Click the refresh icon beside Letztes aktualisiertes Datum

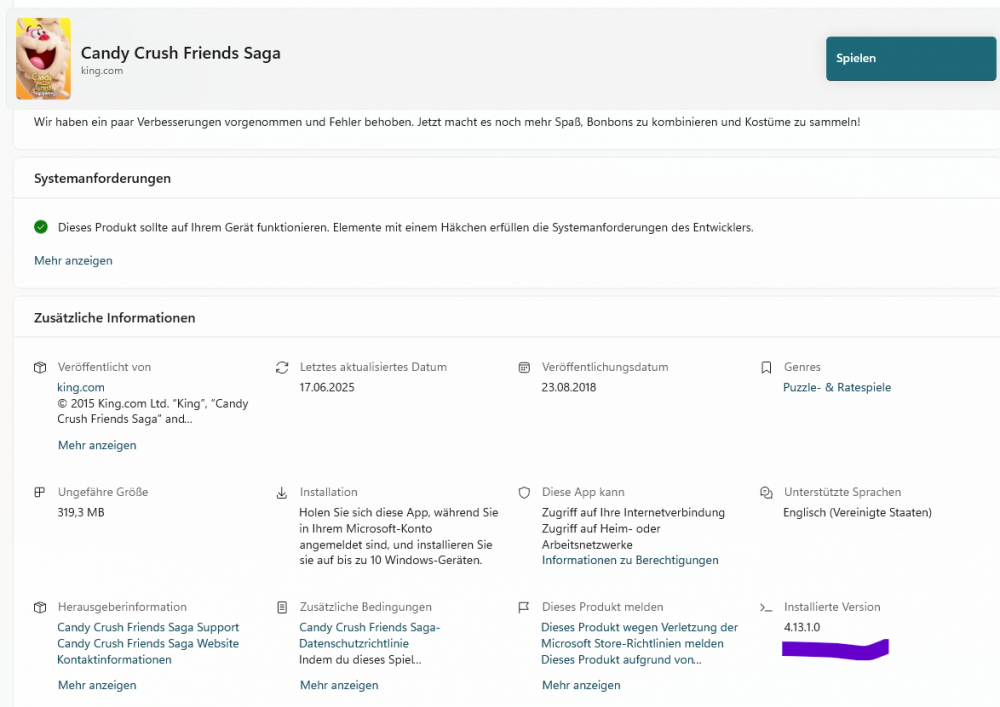(282, 367)
